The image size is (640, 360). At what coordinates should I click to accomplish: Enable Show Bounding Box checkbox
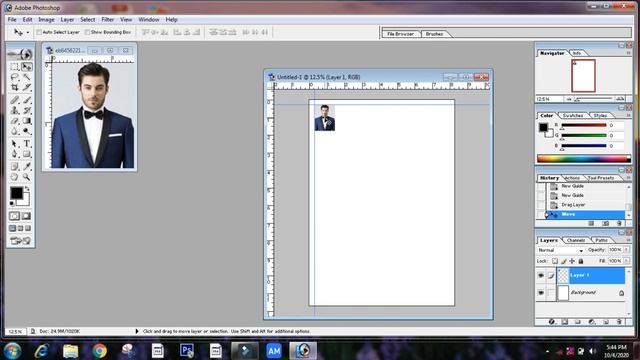coord(87,32)
